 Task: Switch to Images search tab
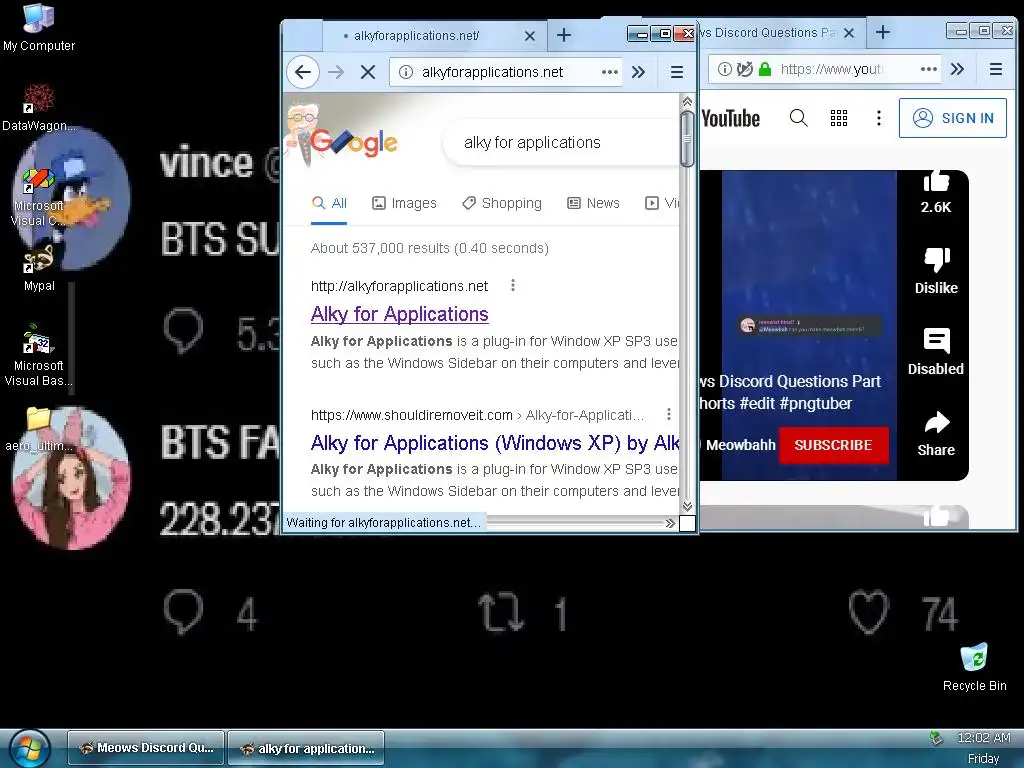coord(404,203)
